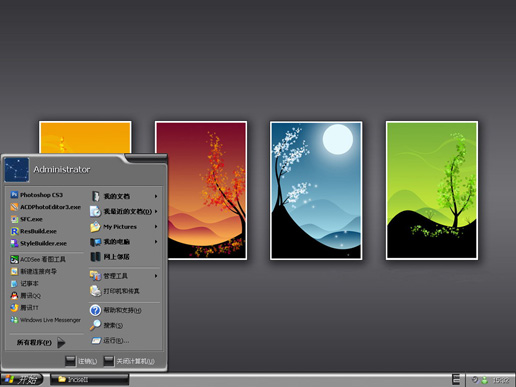Expand the 管理工具 submenu arrow
516x387 pixels.
[156, 276]
